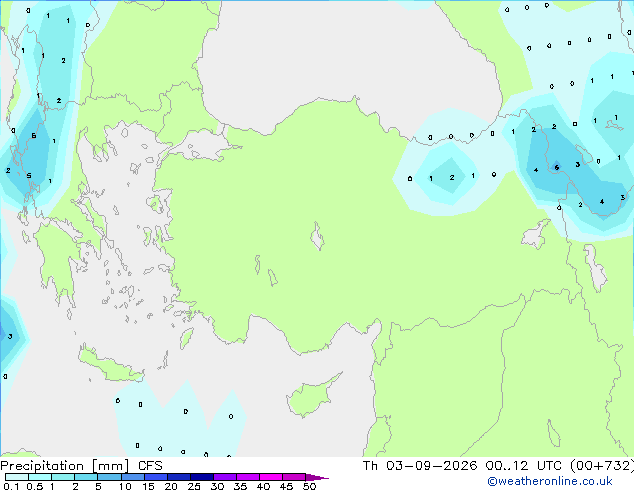Pick the 30–35 mm purple legend swatch
The height and width of the screenshot is (490, 634).
pyautogui.click(x=225, y=477)
